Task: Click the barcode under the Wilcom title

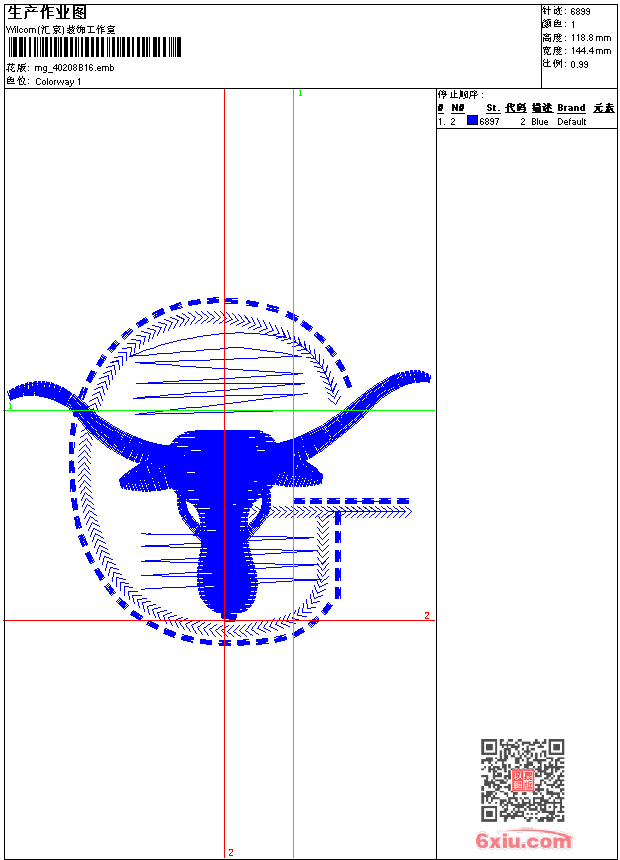Action: 95,48
